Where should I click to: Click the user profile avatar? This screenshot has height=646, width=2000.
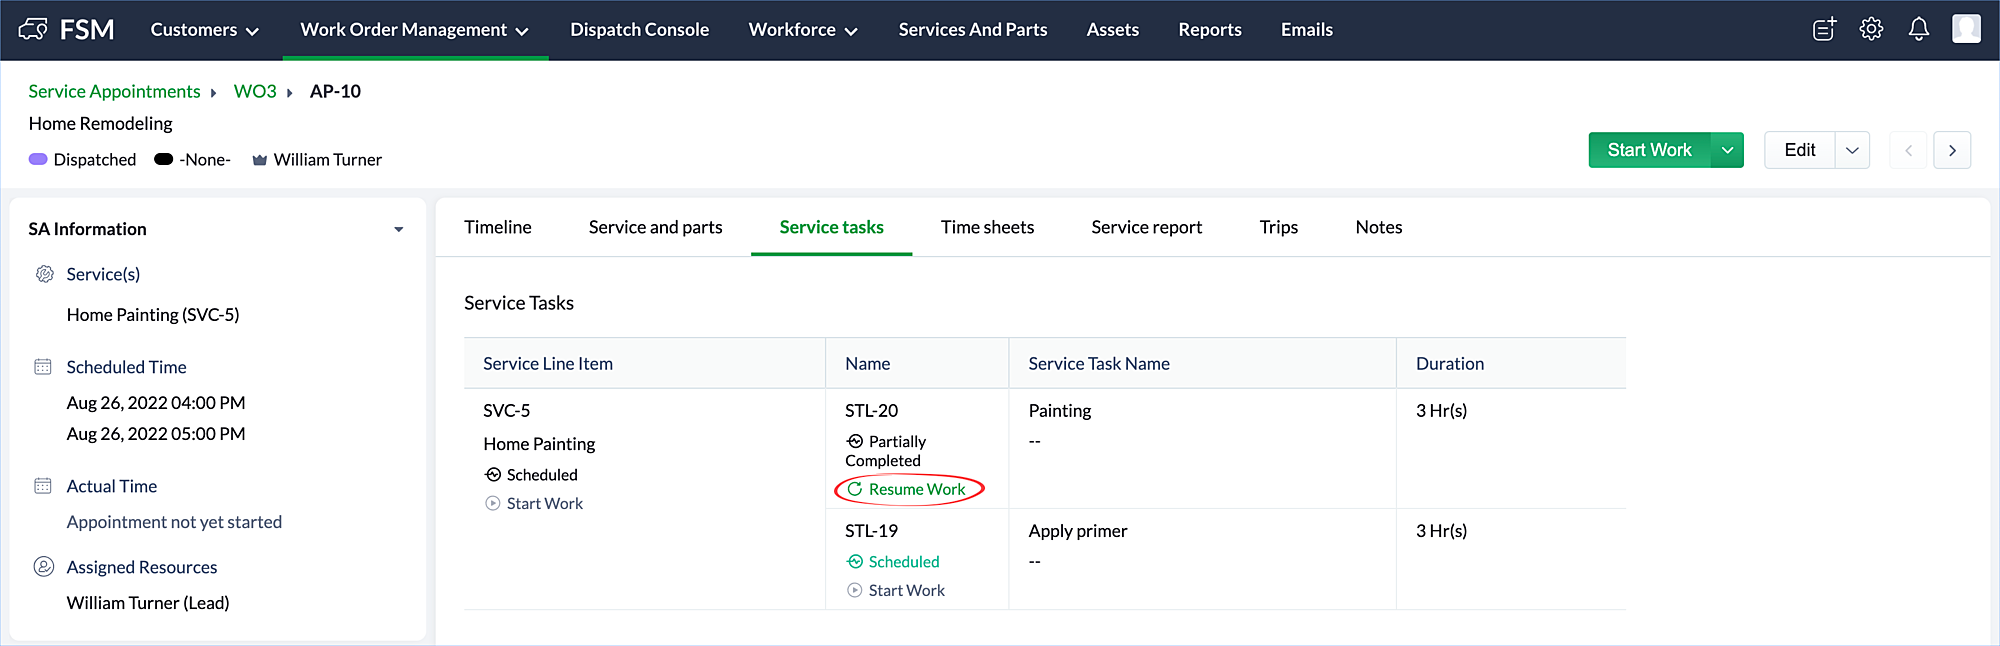click(1965, 29)
